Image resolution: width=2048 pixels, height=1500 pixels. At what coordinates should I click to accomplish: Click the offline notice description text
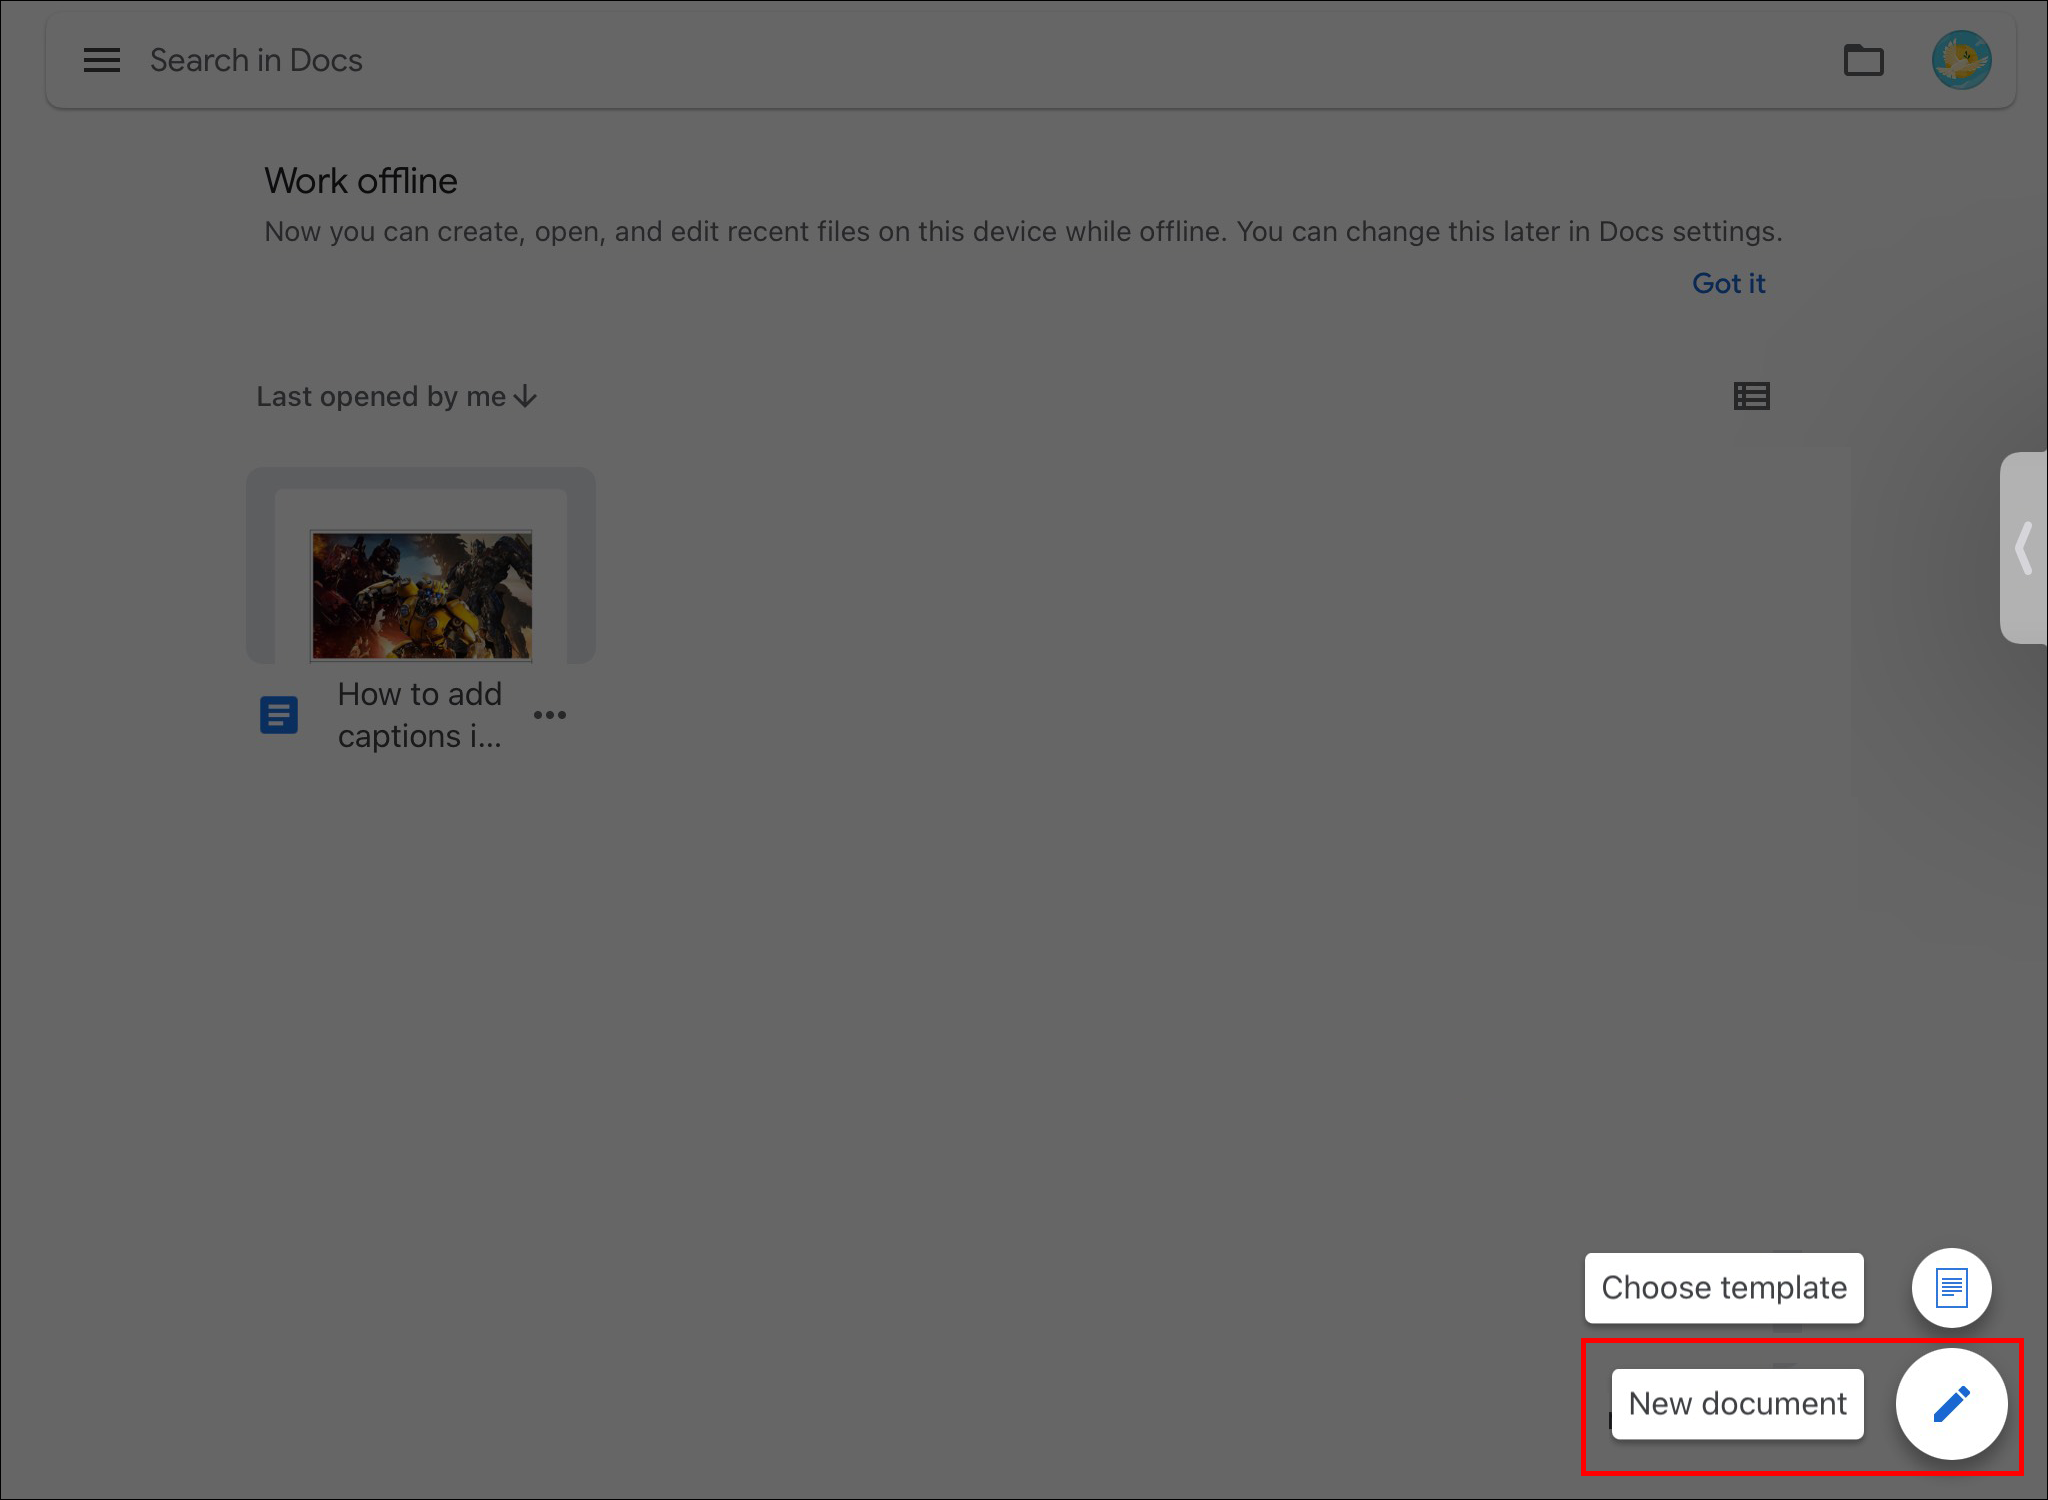[1022, 232]
